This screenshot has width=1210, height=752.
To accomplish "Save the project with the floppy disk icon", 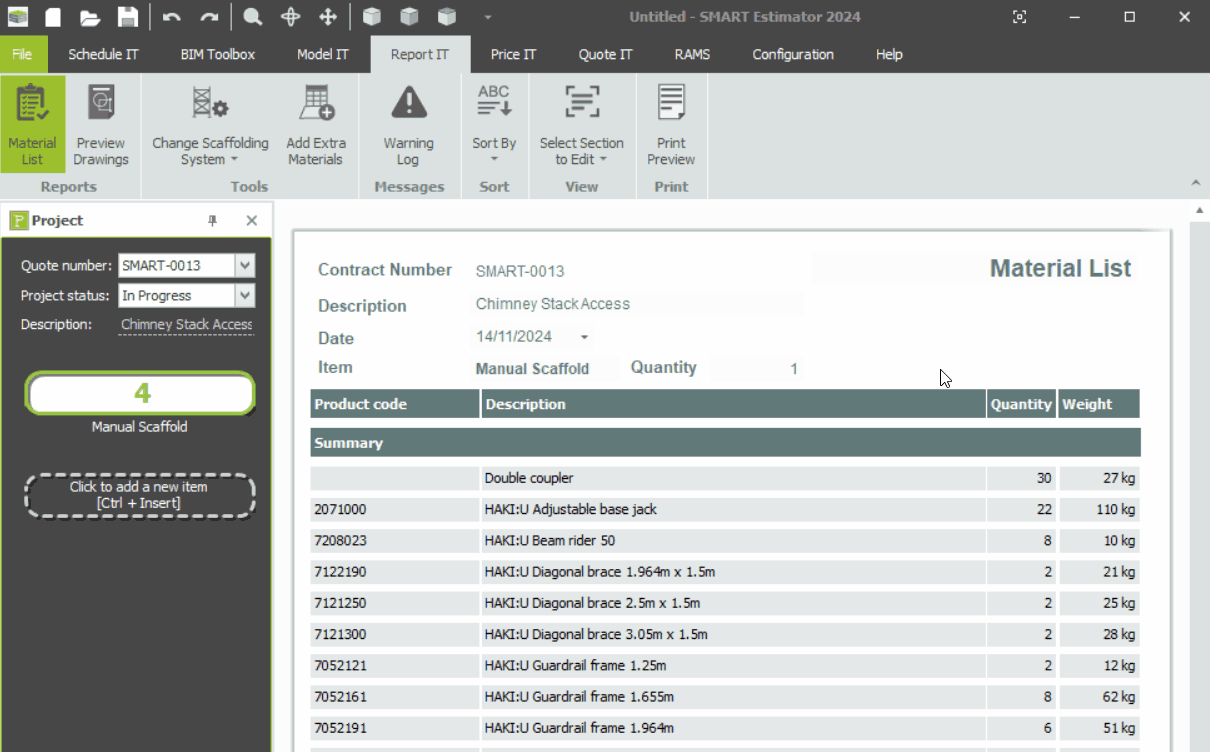I will coord(127,17).
